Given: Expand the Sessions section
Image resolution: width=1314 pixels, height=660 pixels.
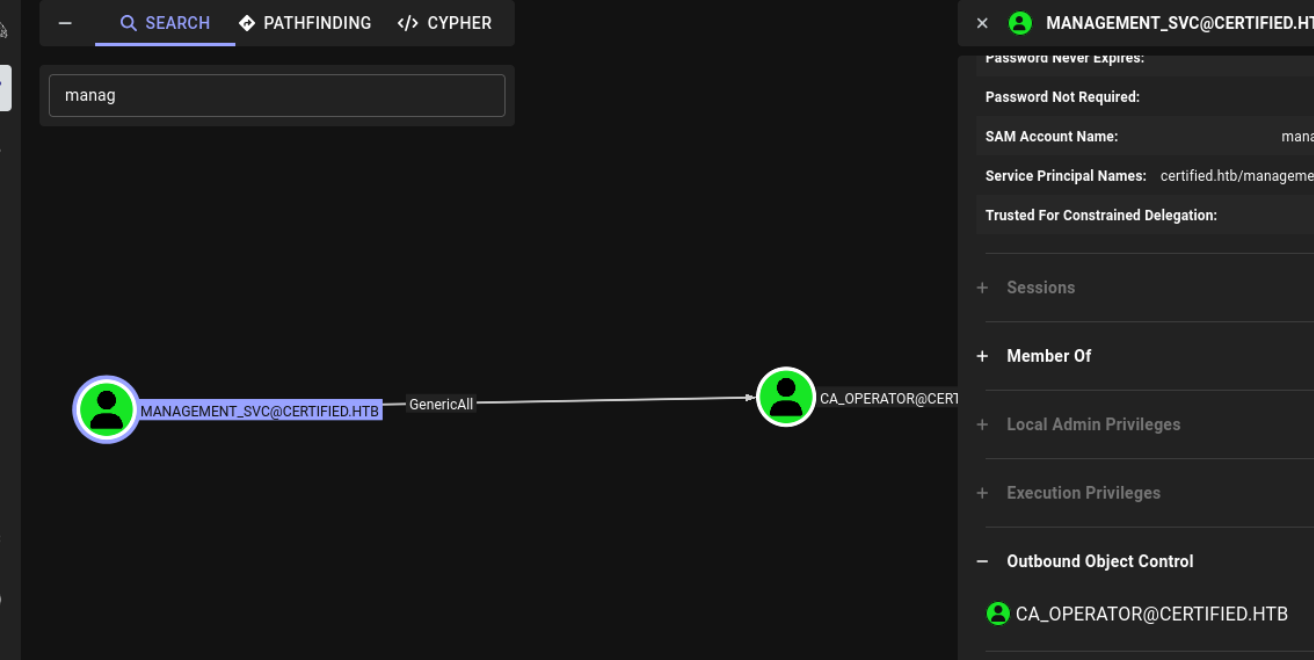Looking at the screenshot, I should pos(1040,287).
